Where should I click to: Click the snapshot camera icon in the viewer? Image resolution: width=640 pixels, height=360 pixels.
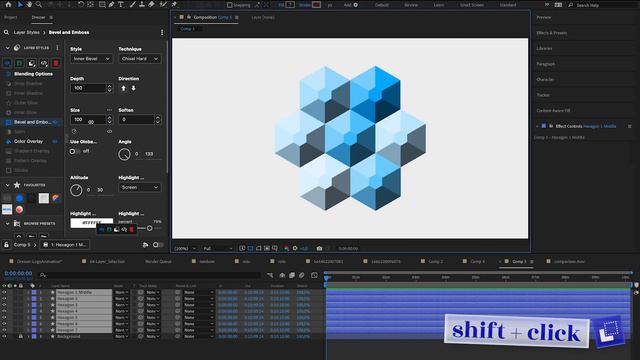[319, 248]
